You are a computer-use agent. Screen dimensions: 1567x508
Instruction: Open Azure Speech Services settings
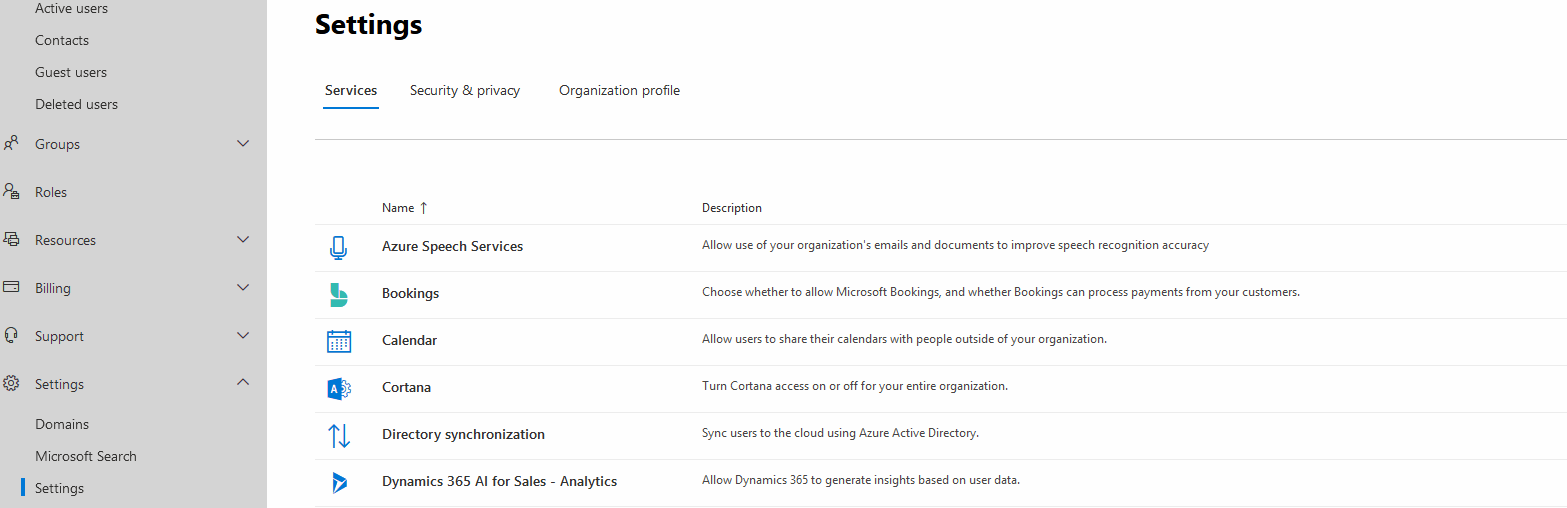[x=452, y=246]
